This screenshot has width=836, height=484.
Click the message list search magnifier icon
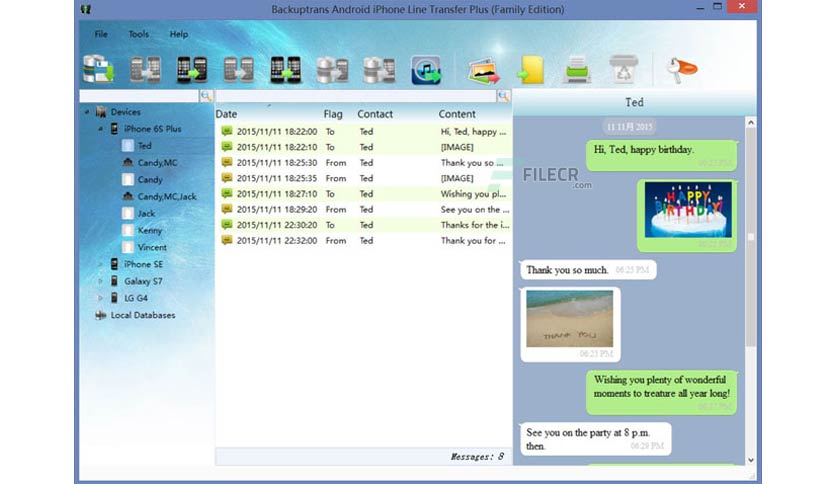[x=503, y=96]
